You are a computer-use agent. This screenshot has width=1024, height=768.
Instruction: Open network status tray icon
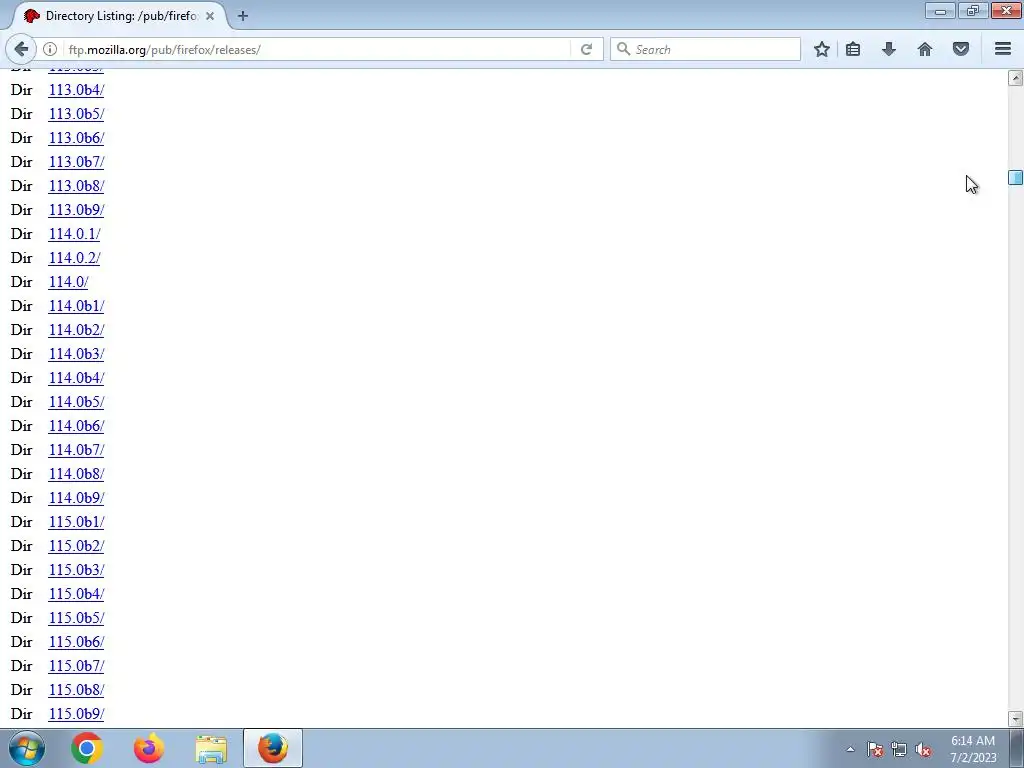(x=899, y=749)
